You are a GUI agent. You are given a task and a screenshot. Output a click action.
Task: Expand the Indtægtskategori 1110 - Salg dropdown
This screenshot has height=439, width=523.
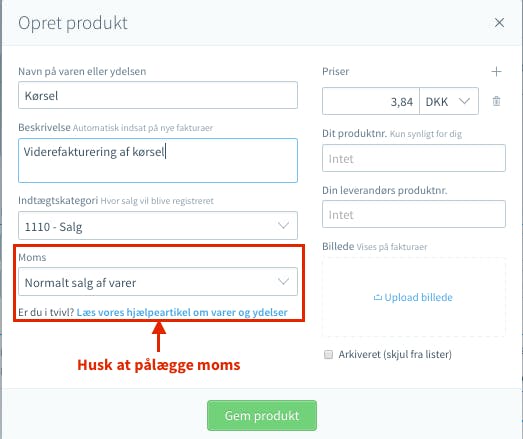tap(158, 226)
